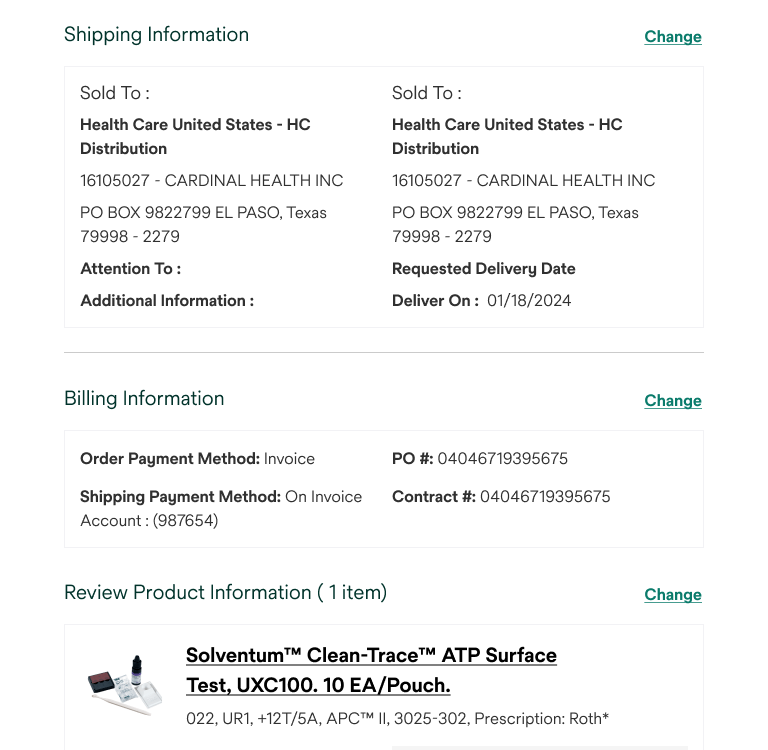Click the Sold To label above Attention To
This screenshot has height=750, width=768.
(114, 93)
